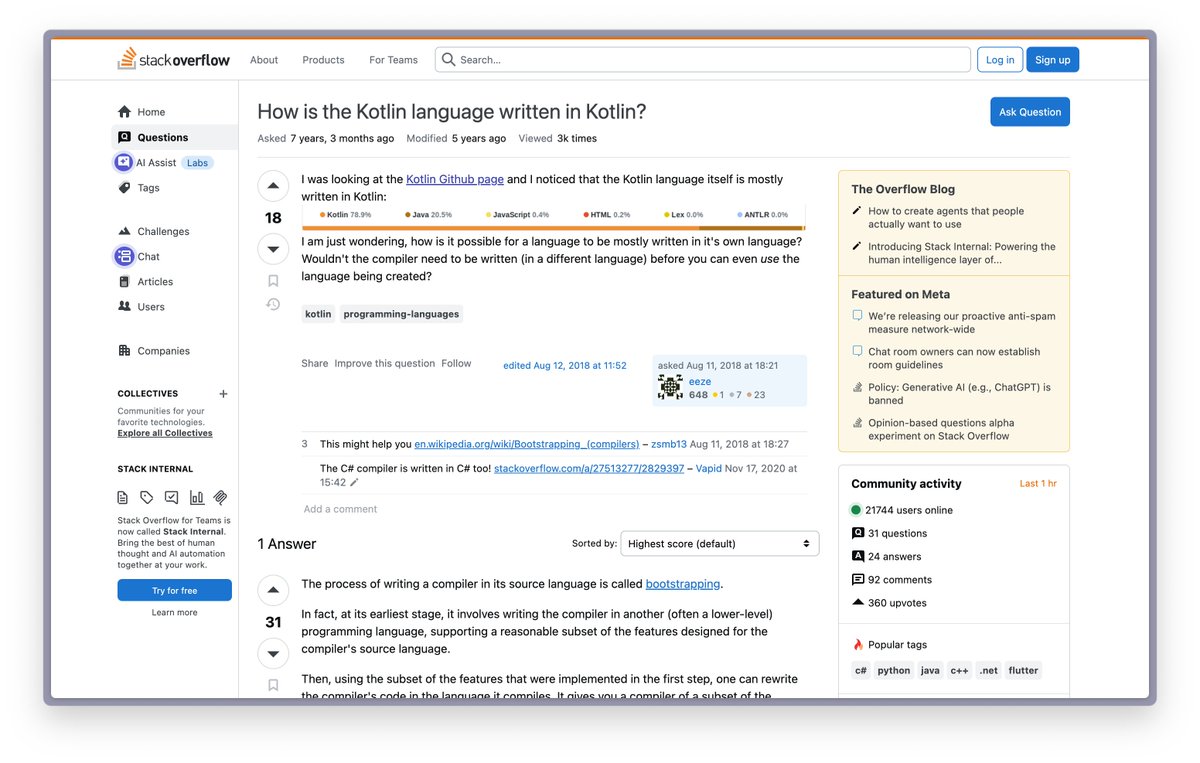This screenshot has width=1200, height=763.
Task: Click the Companies building icon
Action: pyautogui.click(x=124, y=351)
